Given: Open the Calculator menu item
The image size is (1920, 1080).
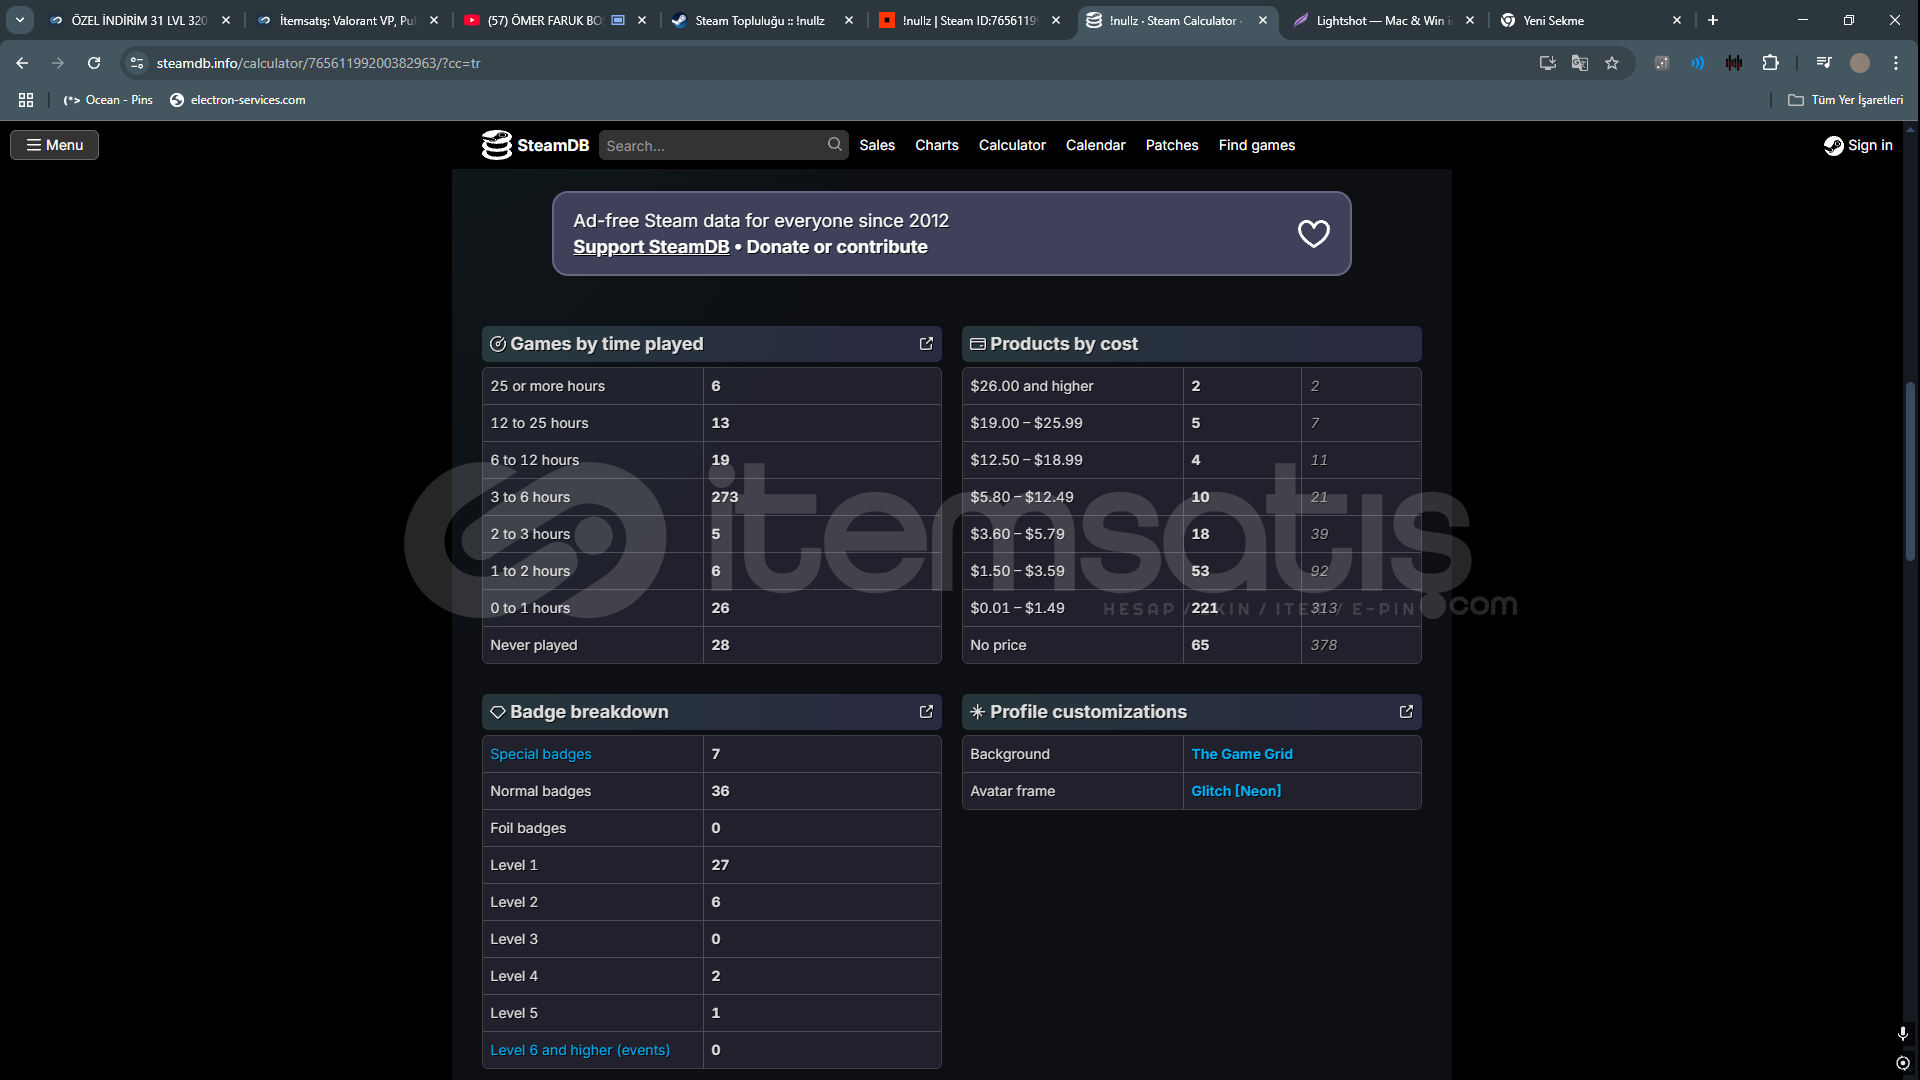Looking at the screenshot, I should point(1012,145).
